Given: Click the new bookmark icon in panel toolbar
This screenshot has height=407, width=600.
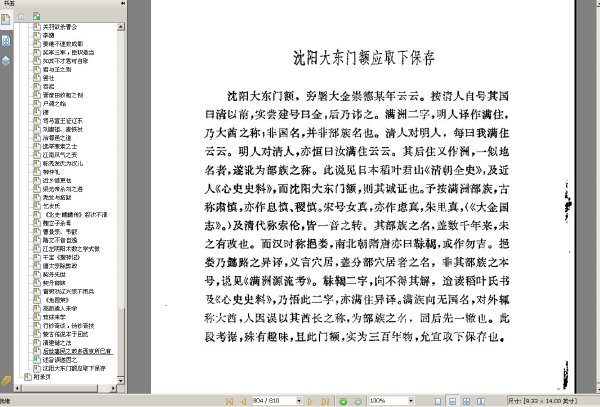Looking at the screenshot, I should 37,16.
